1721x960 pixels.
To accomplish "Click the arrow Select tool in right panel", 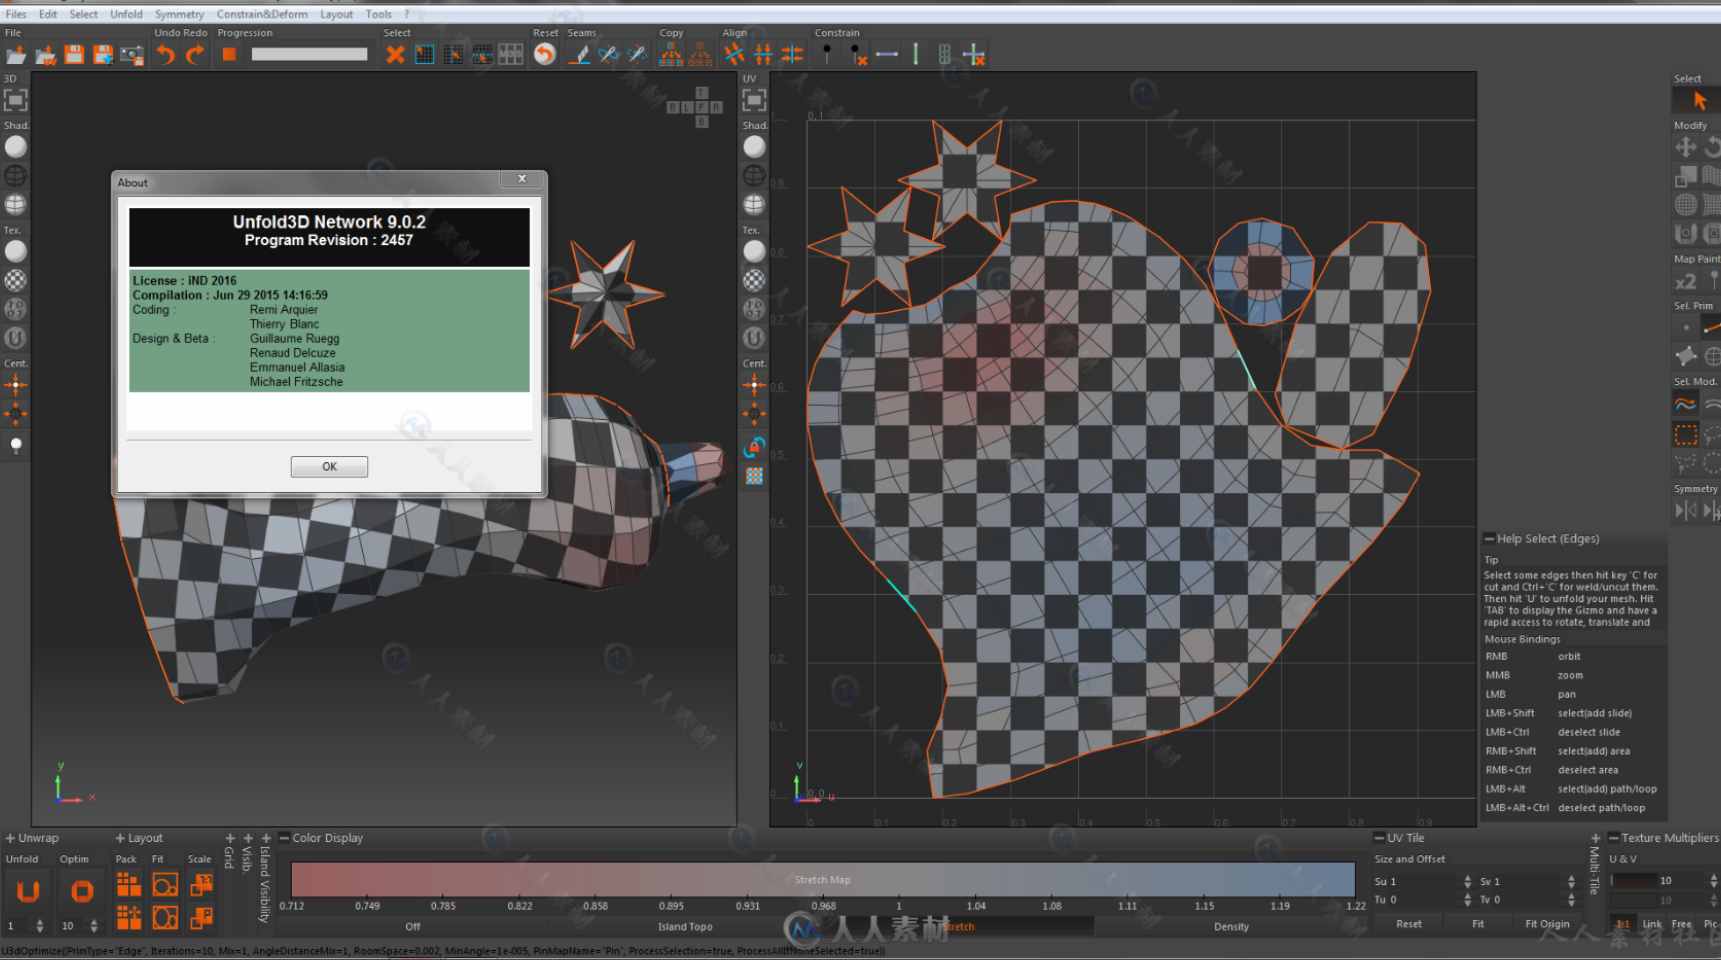I will click(x=1699, y=100).
